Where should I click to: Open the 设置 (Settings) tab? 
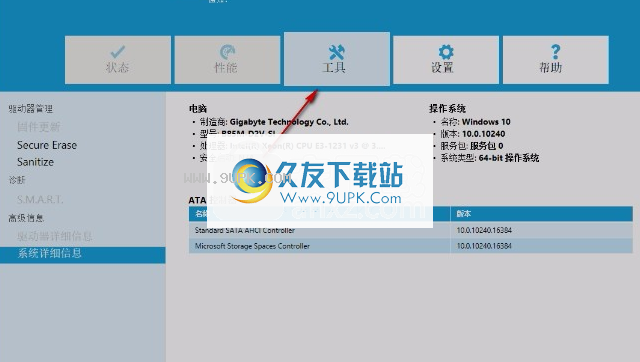[446, 60]
